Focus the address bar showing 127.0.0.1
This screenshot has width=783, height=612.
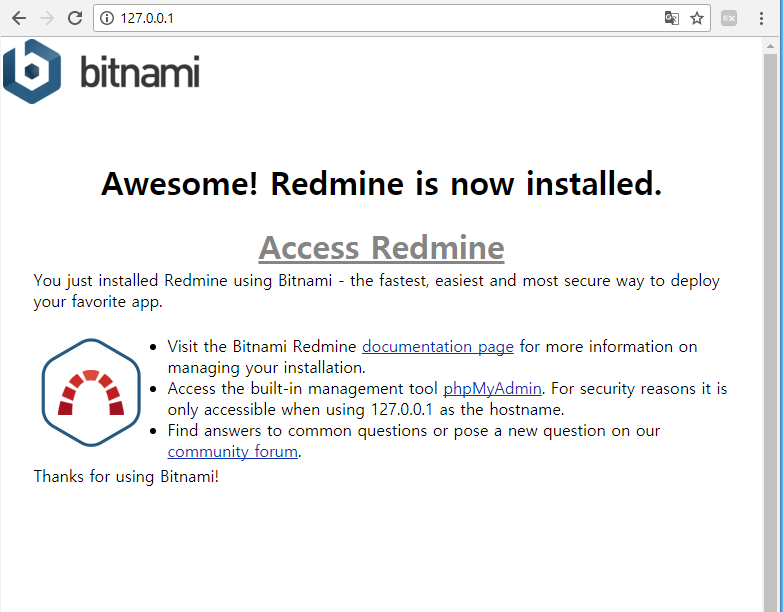[x=380, y=18]
